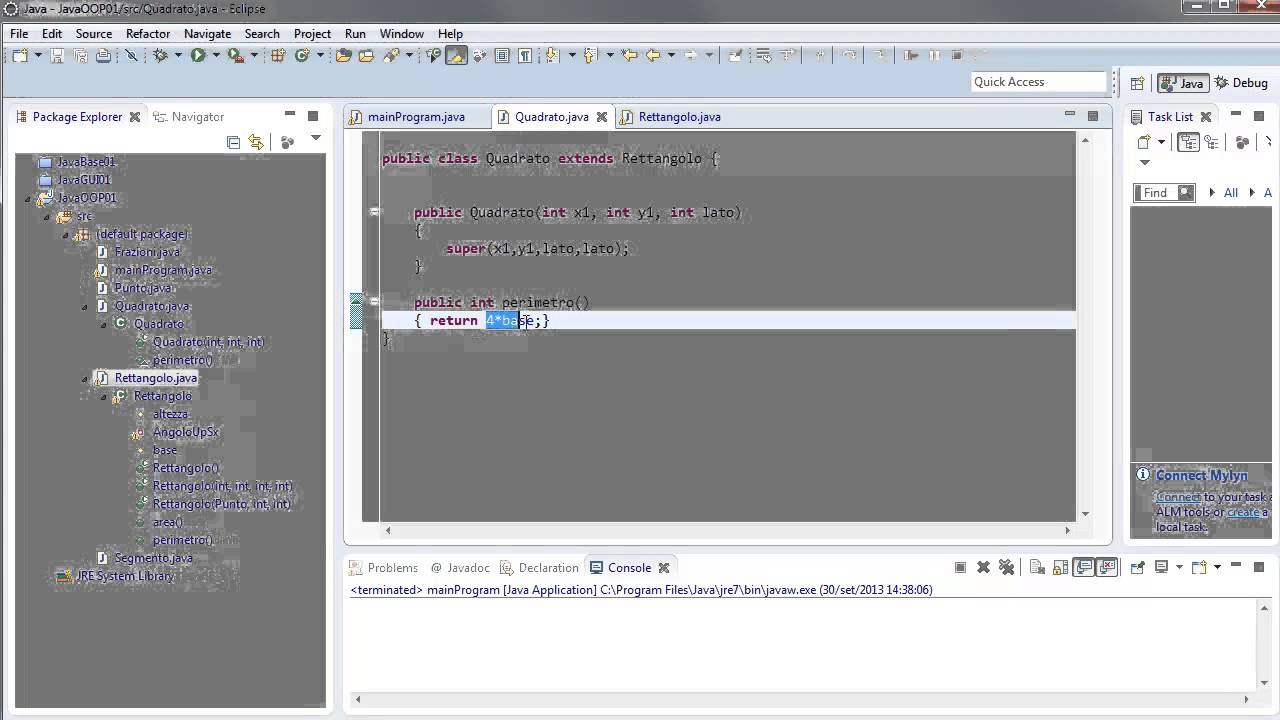Select Punto.java in the tree
The height and width of the screenshot is (720, 1280).
[144, 288]
